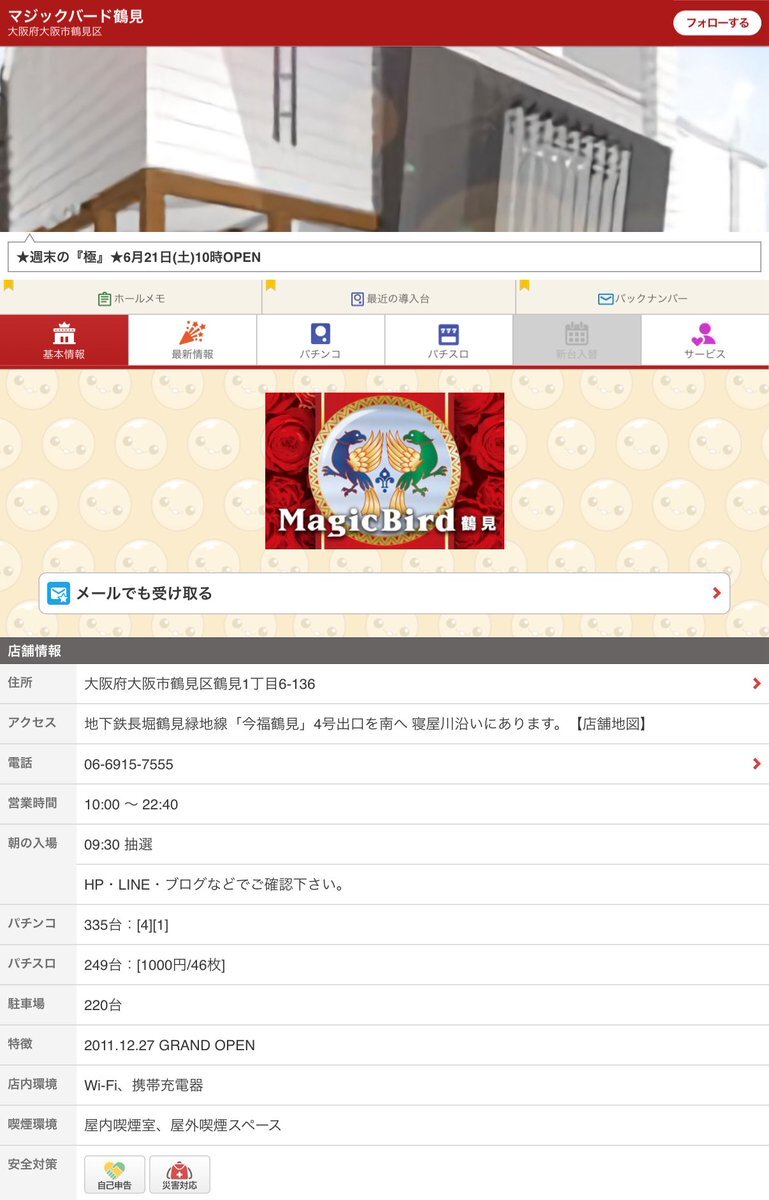Click the マジックバード鶴見 title
The image size is (769, 1200).
click(75, 16)
